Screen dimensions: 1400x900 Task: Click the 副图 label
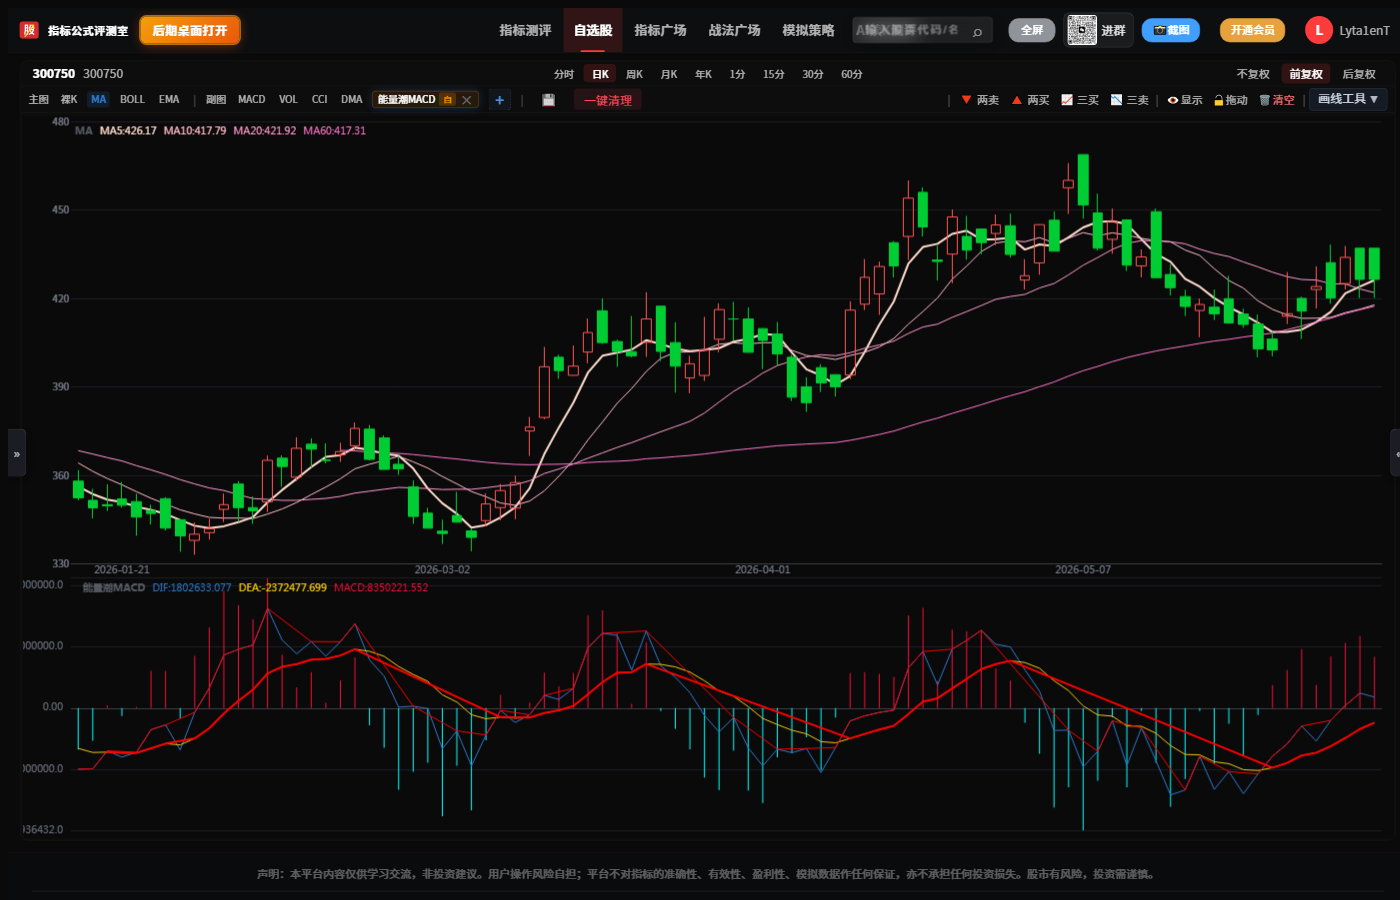(216, 100)
